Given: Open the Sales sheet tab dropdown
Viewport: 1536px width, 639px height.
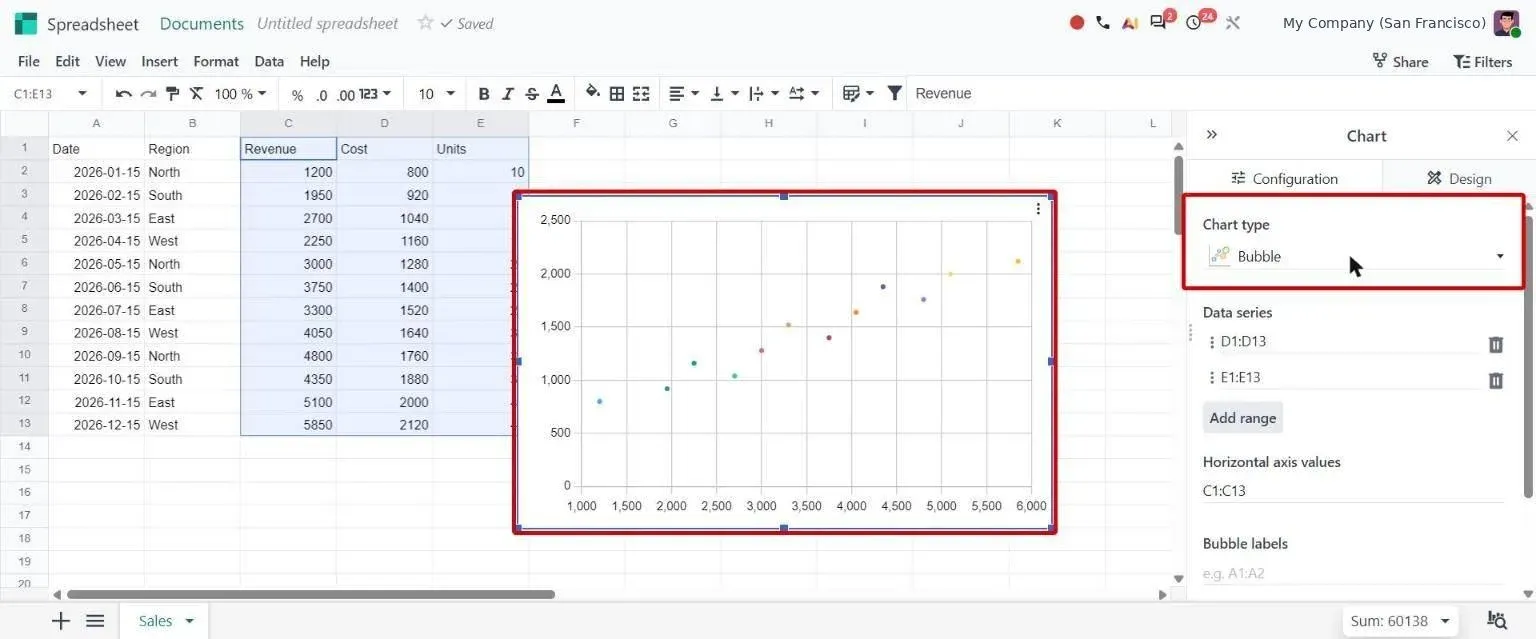Looking at the screenshot, I should click(189, 621).
